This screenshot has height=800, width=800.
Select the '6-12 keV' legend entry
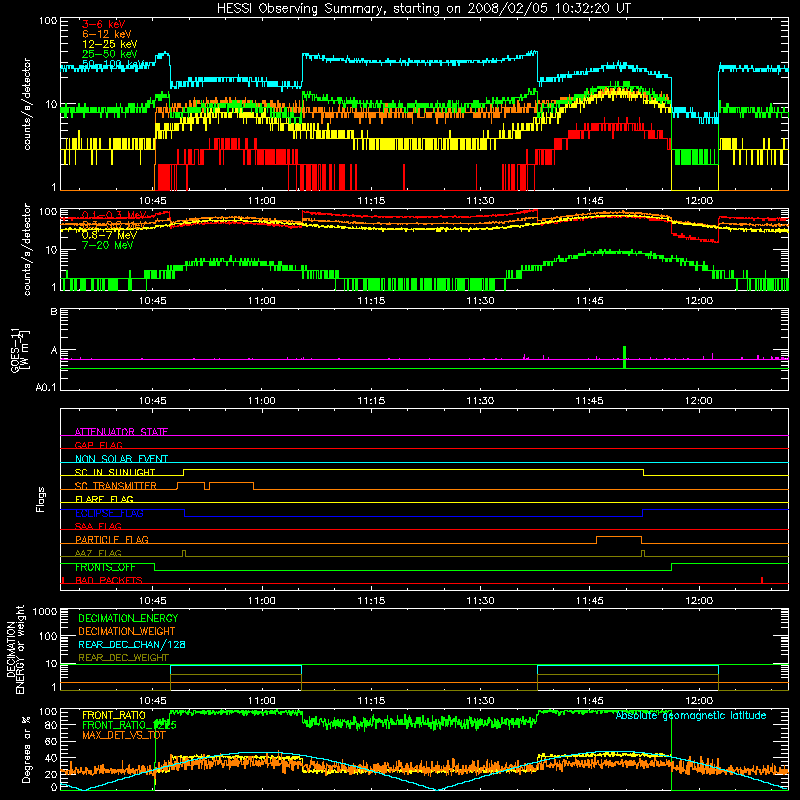[x=106, y=34]
